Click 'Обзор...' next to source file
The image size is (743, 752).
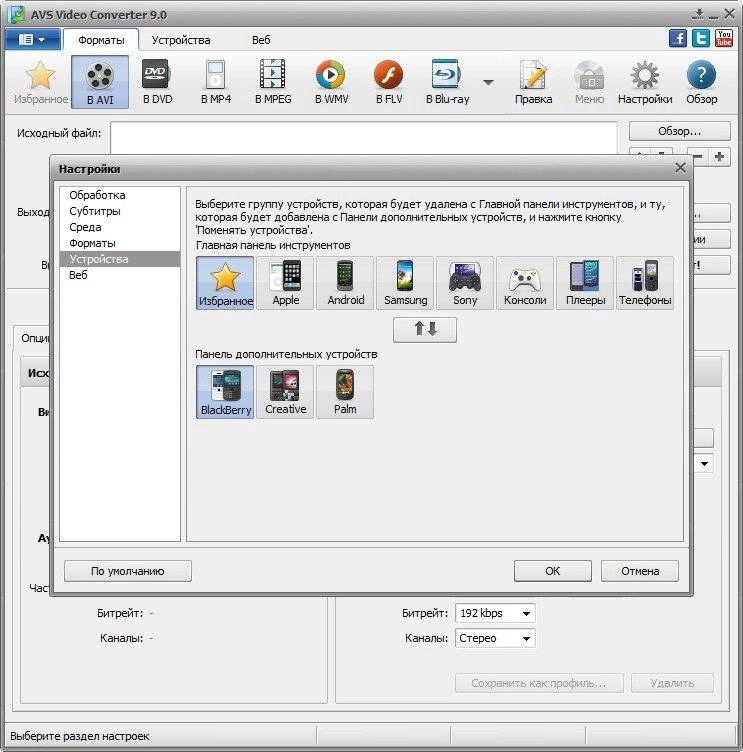pos(680,131)
